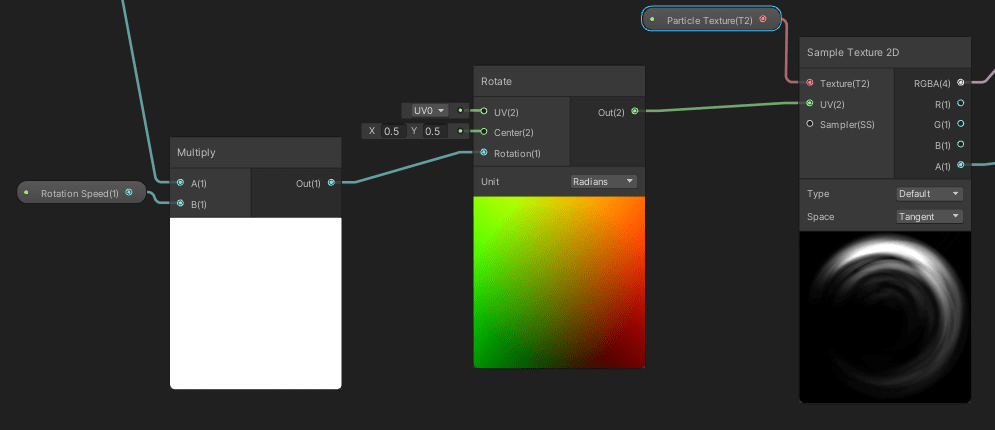Screen dimensions: 995x430
Task: Click the Sample Texture 2D swirl preview
Action: click(885, 317)
